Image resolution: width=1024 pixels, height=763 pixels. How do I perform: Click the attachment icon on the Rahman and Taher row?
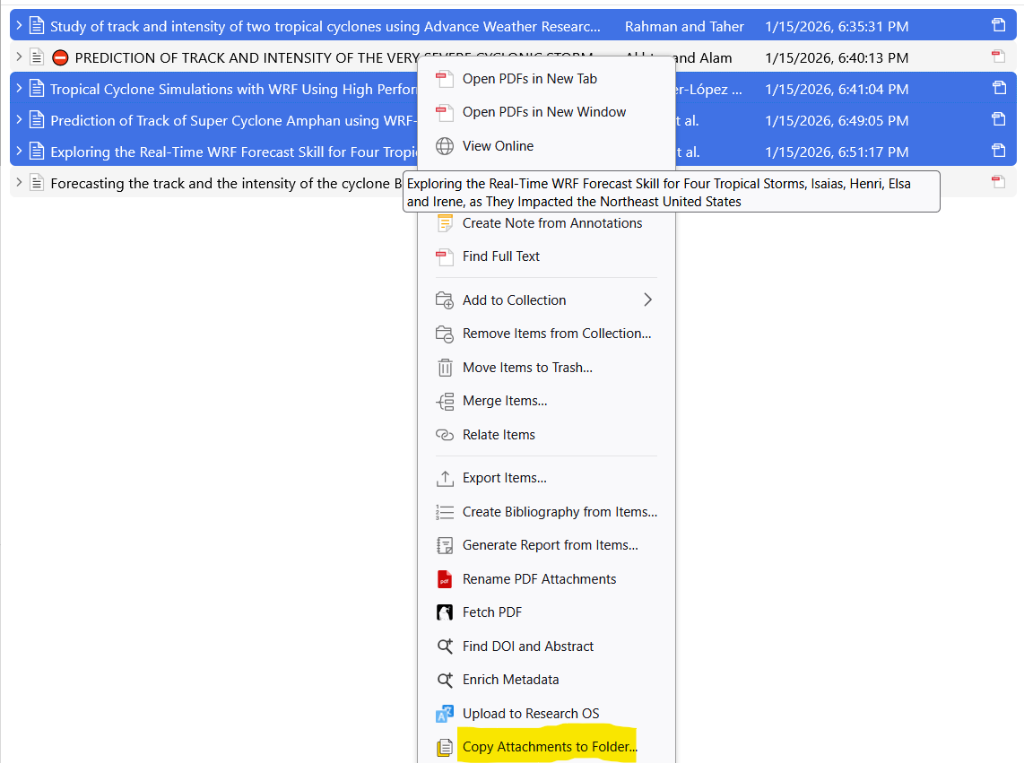coord(999,25)
